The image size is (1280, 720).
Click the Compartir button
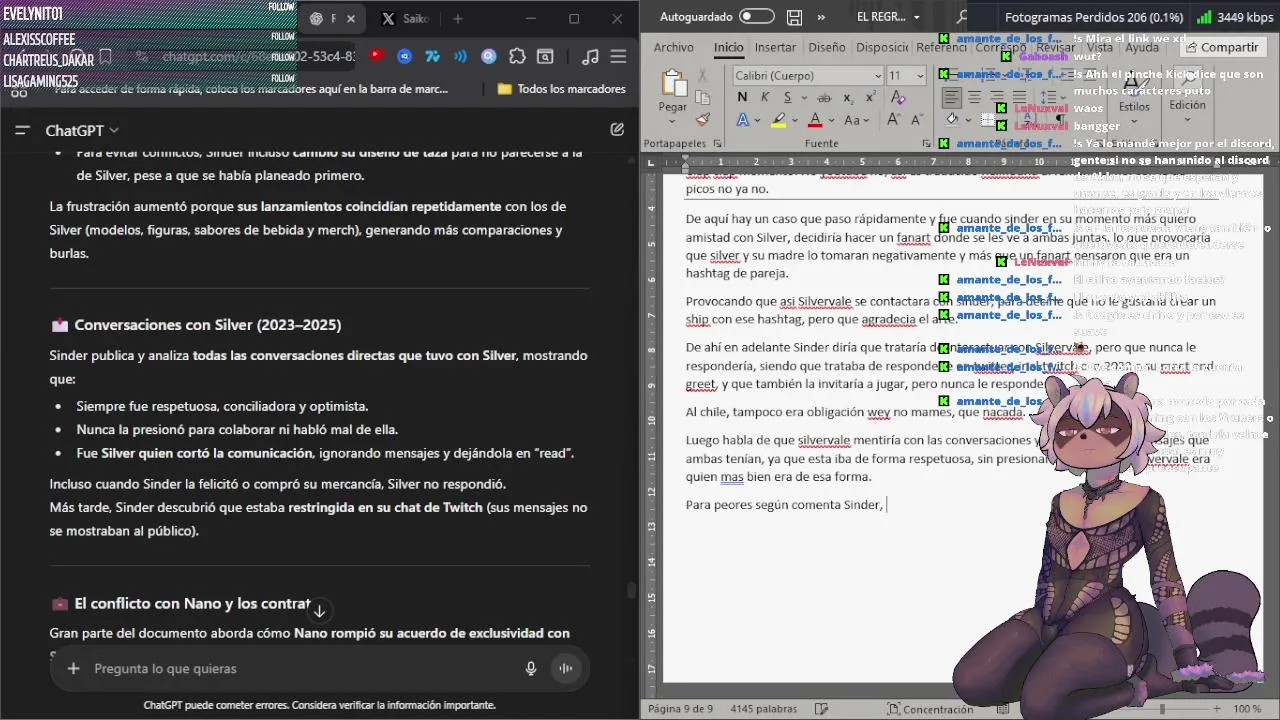click(1221, 47)
